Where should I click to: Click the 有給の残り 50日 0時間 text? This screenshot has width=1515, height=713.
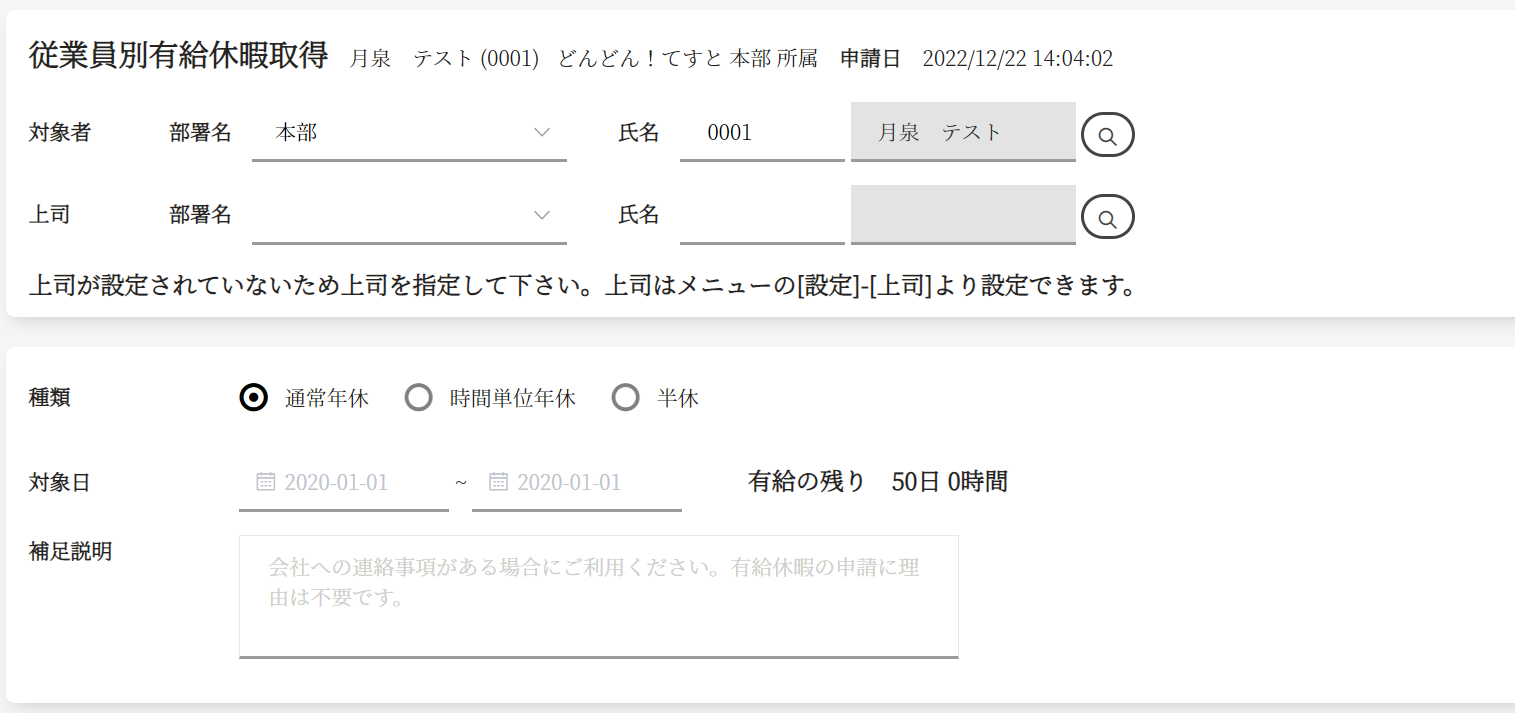pyautogui.click(x=877, y=482)
